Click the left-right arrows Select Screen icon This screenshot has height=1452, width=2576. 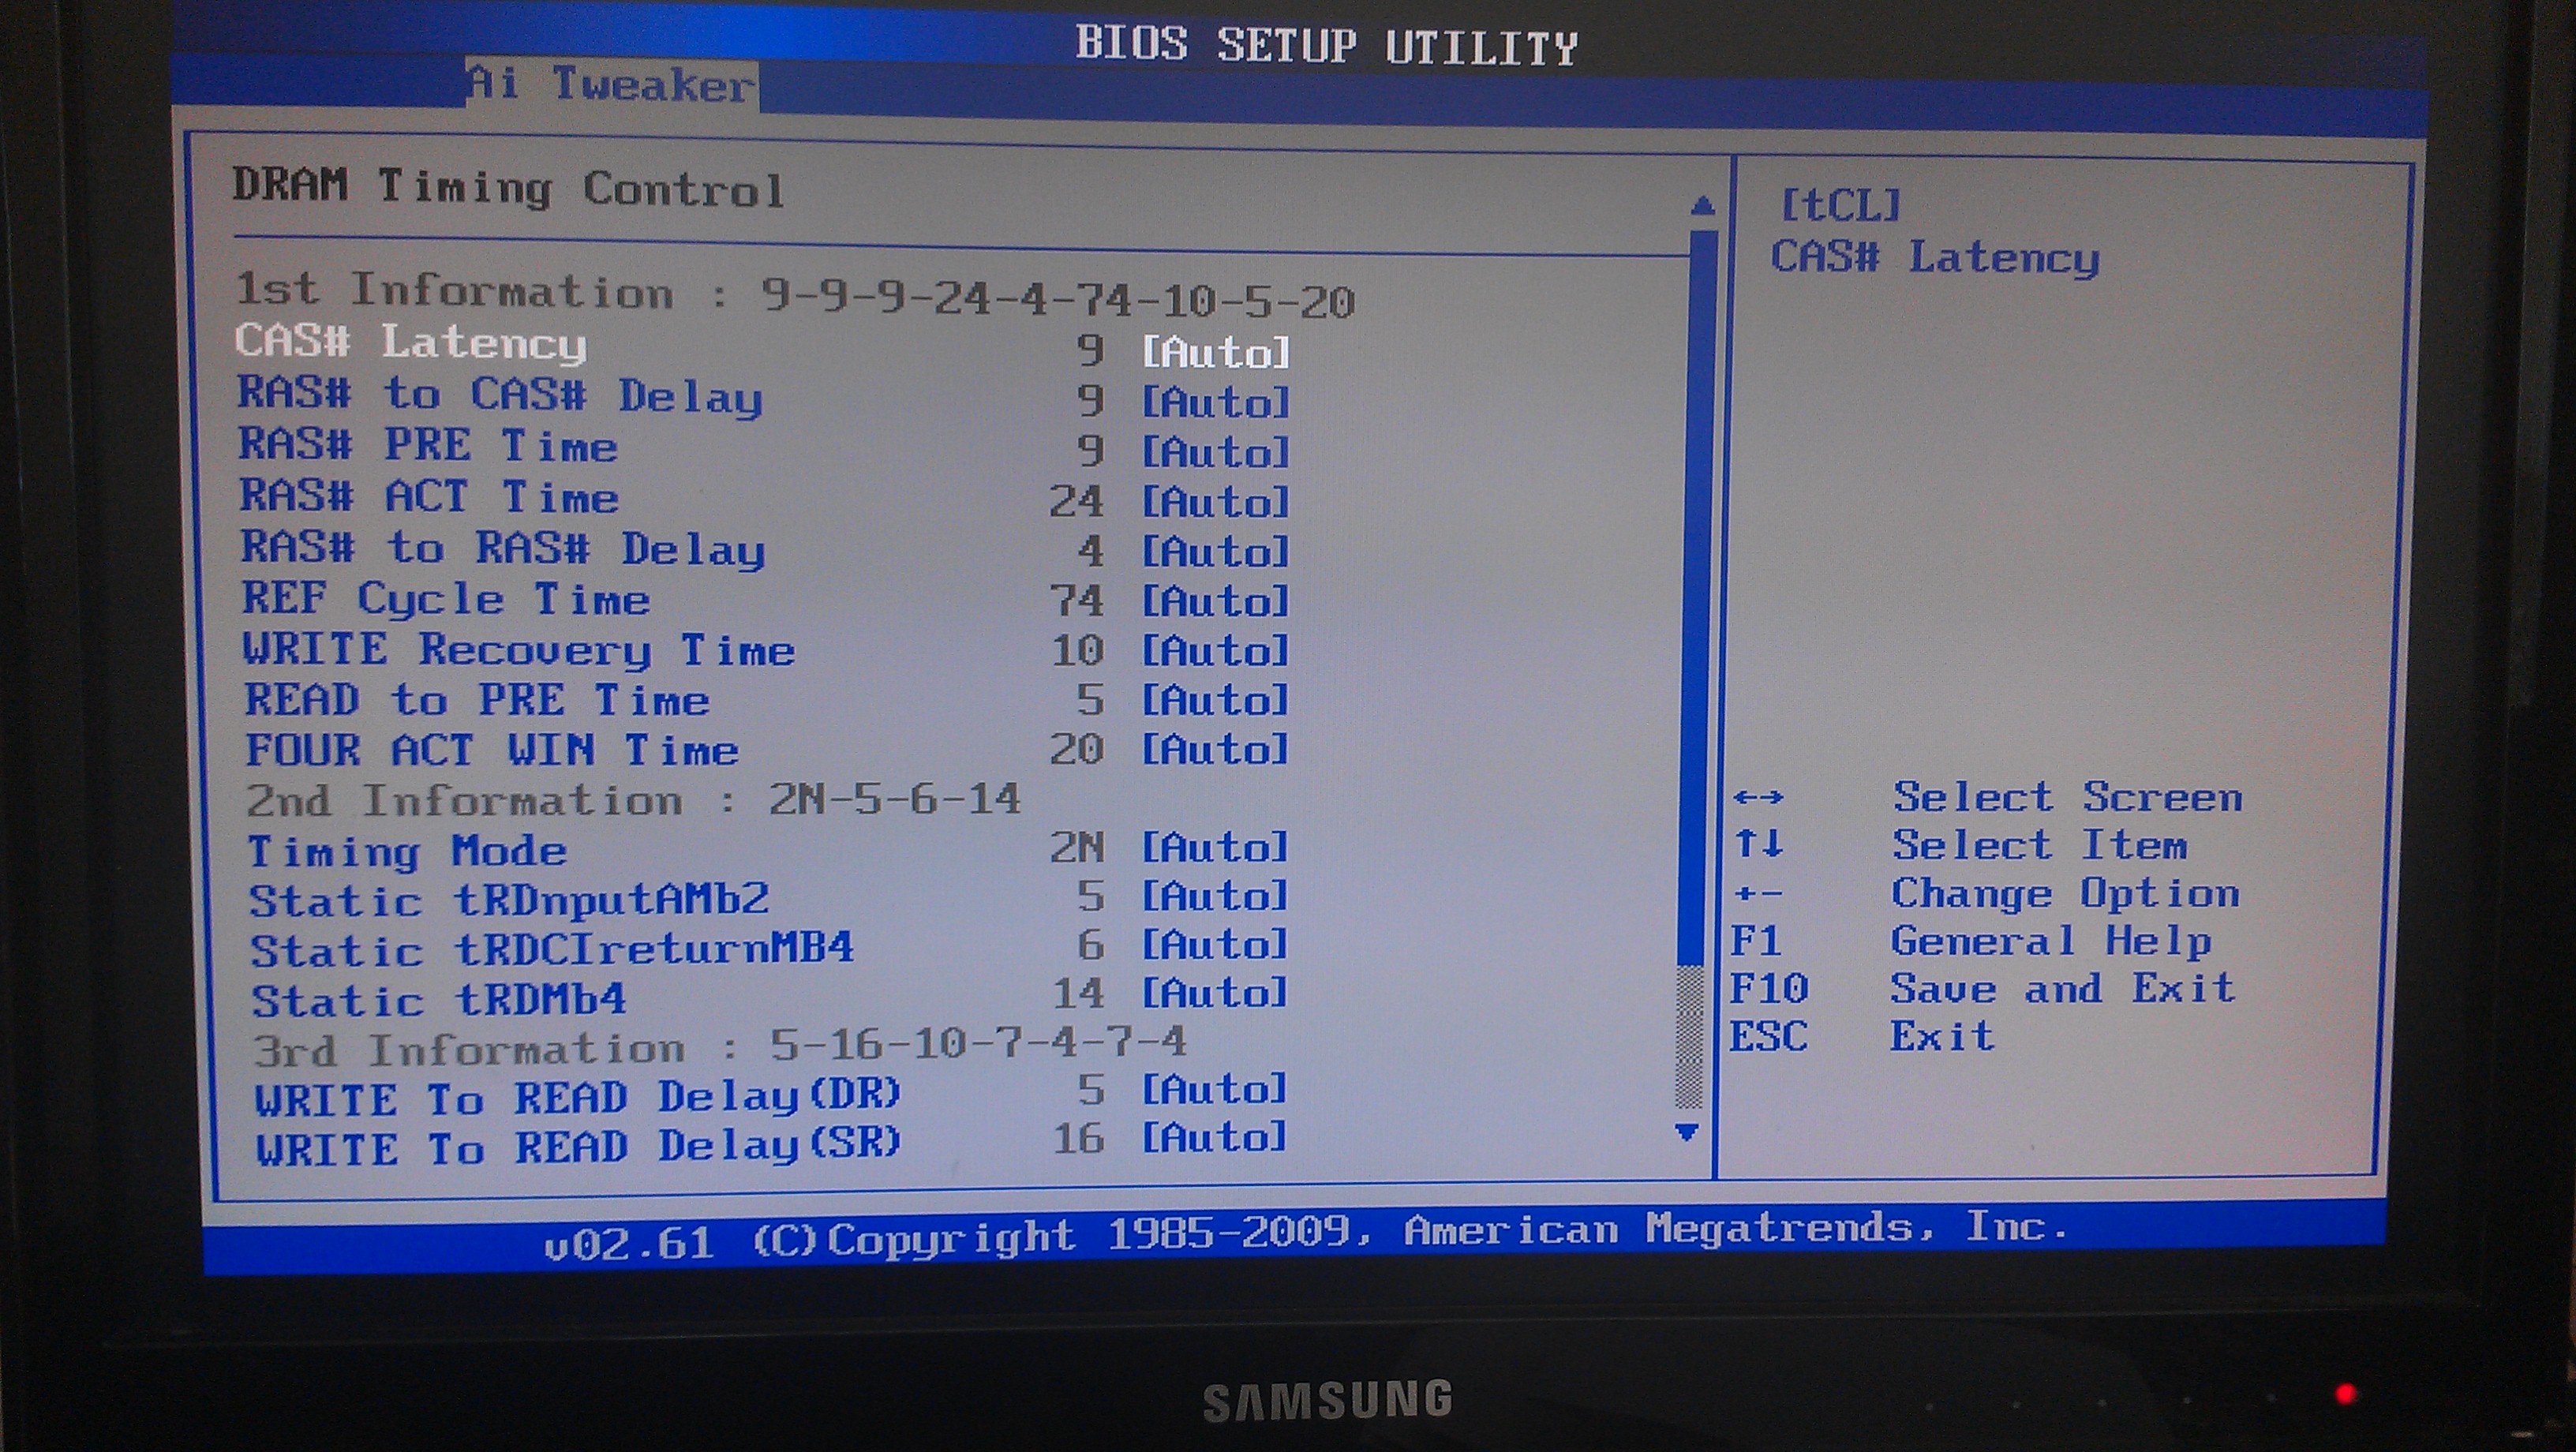1758,797
